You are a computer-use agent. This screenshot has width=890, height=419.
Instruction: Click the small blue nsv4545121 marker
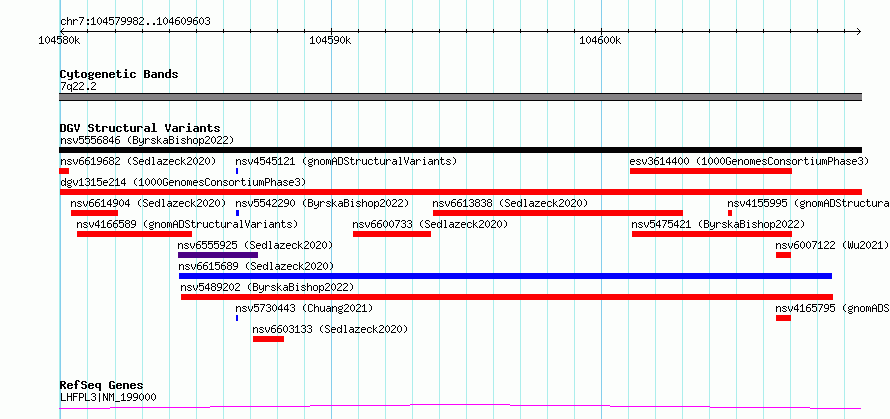pos(237,171)
